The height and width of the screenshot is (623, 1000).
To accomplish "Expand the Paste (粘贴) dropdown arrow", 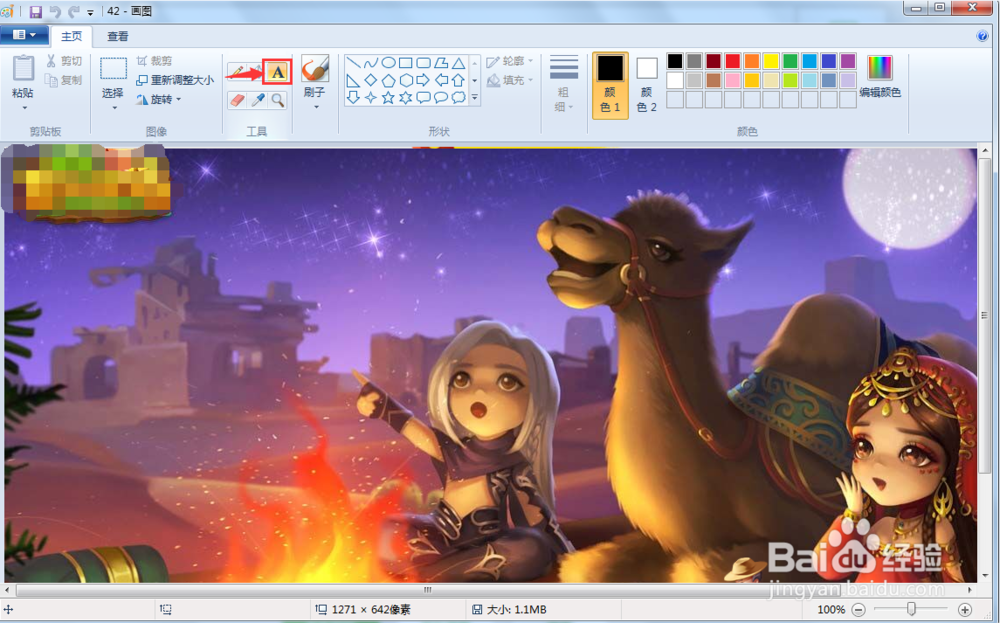I will 24,108.
